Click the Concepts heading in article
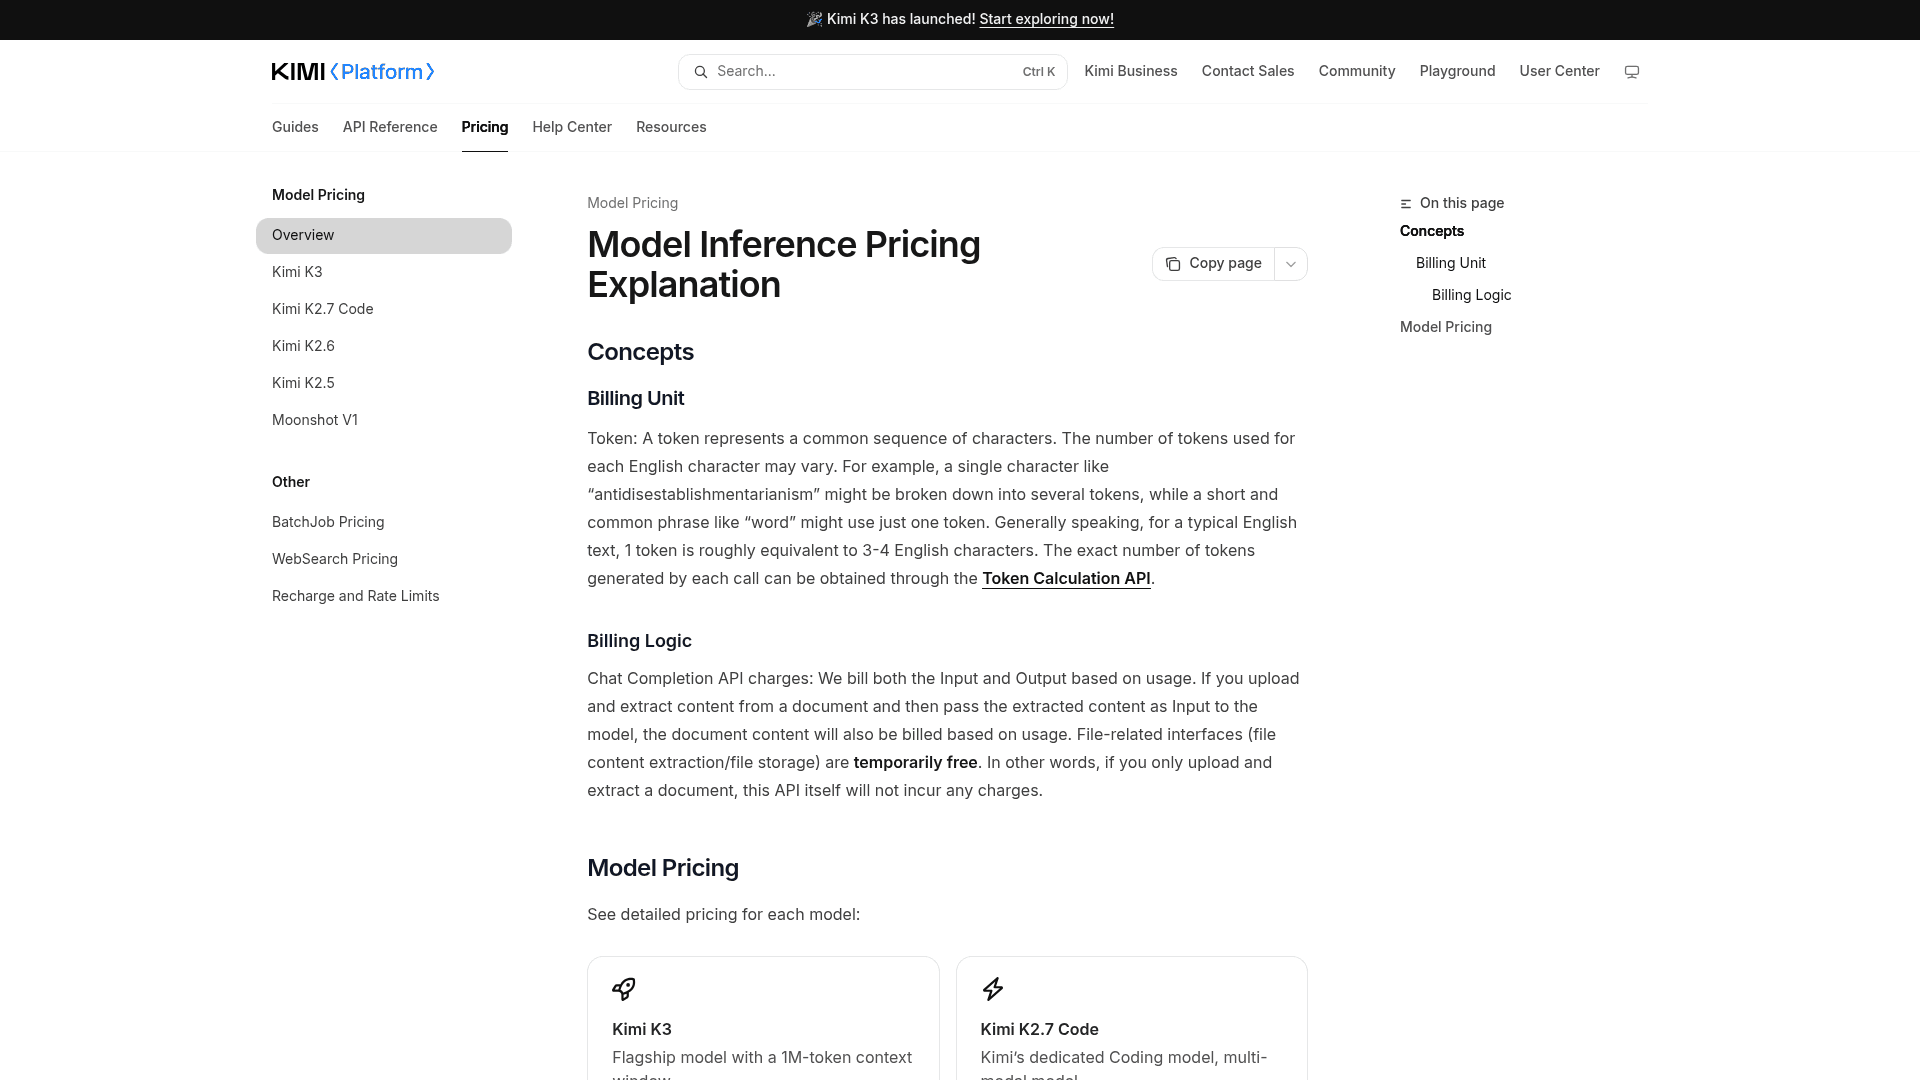Screen dimensions: 1920x1080 641,352
